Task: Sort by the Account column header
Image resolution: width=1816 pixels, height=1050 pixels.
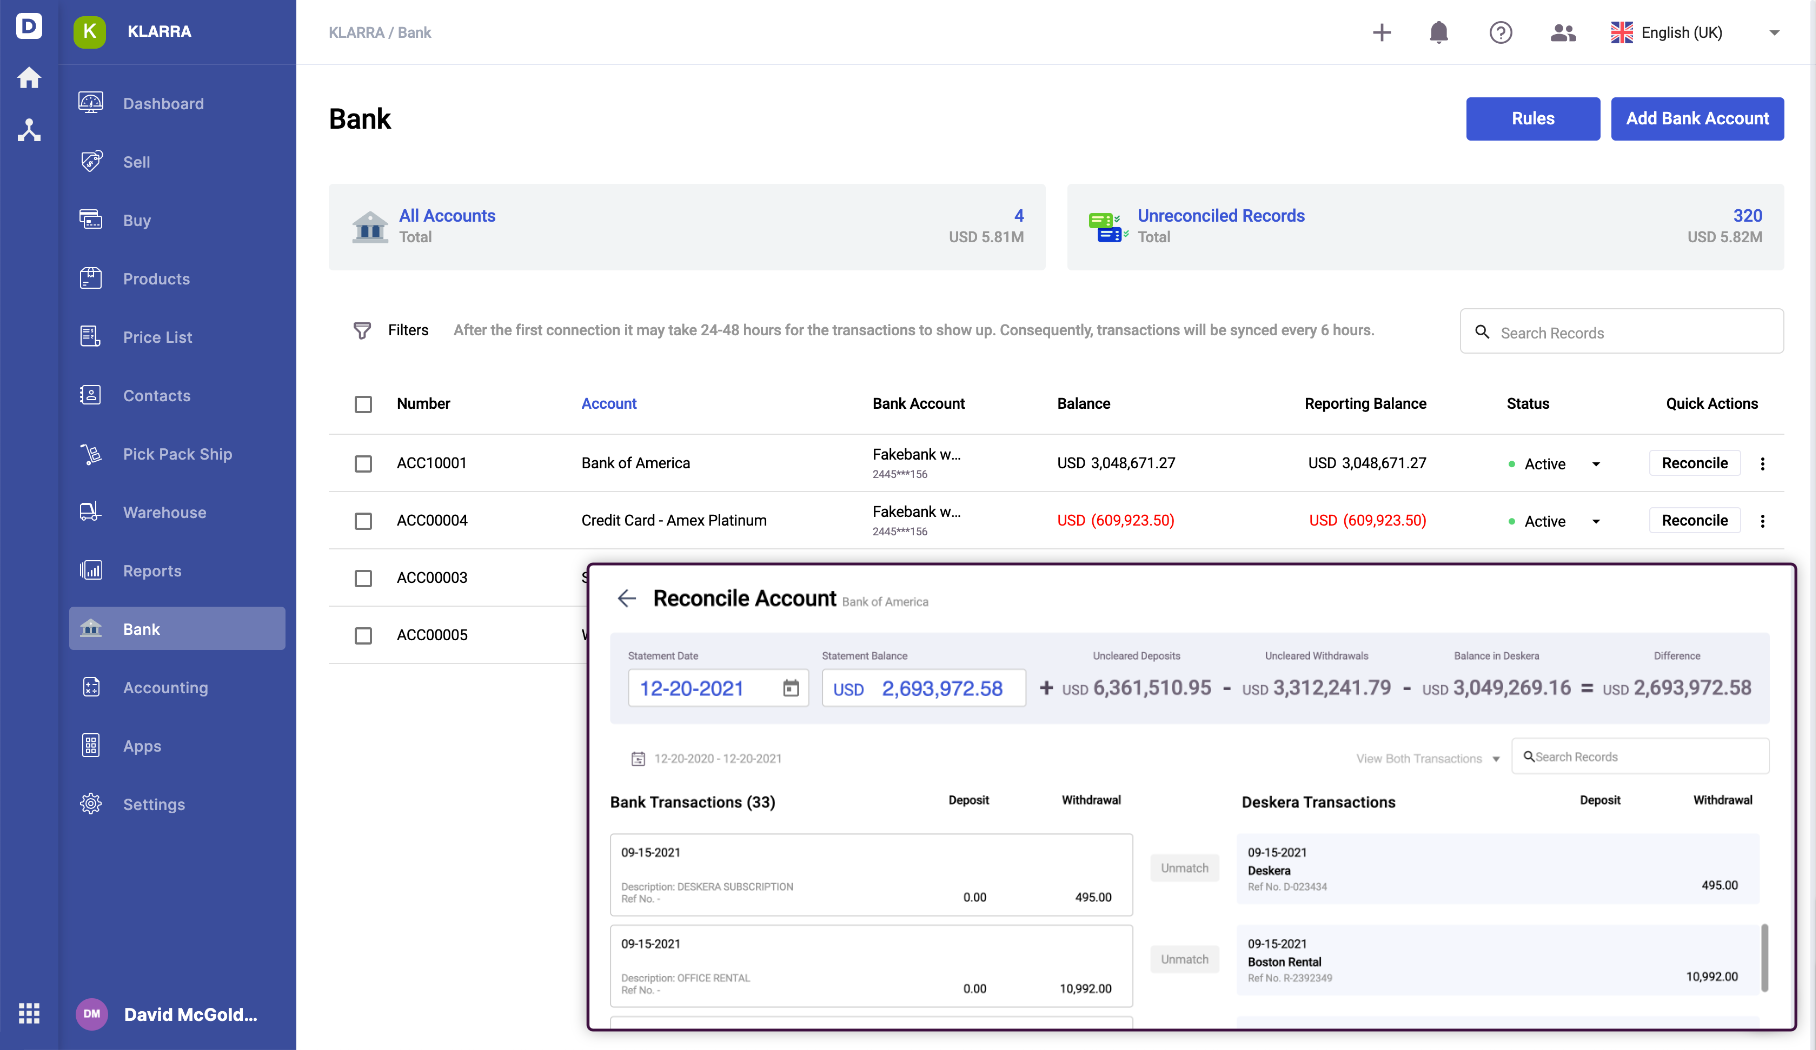Action: 609,404
